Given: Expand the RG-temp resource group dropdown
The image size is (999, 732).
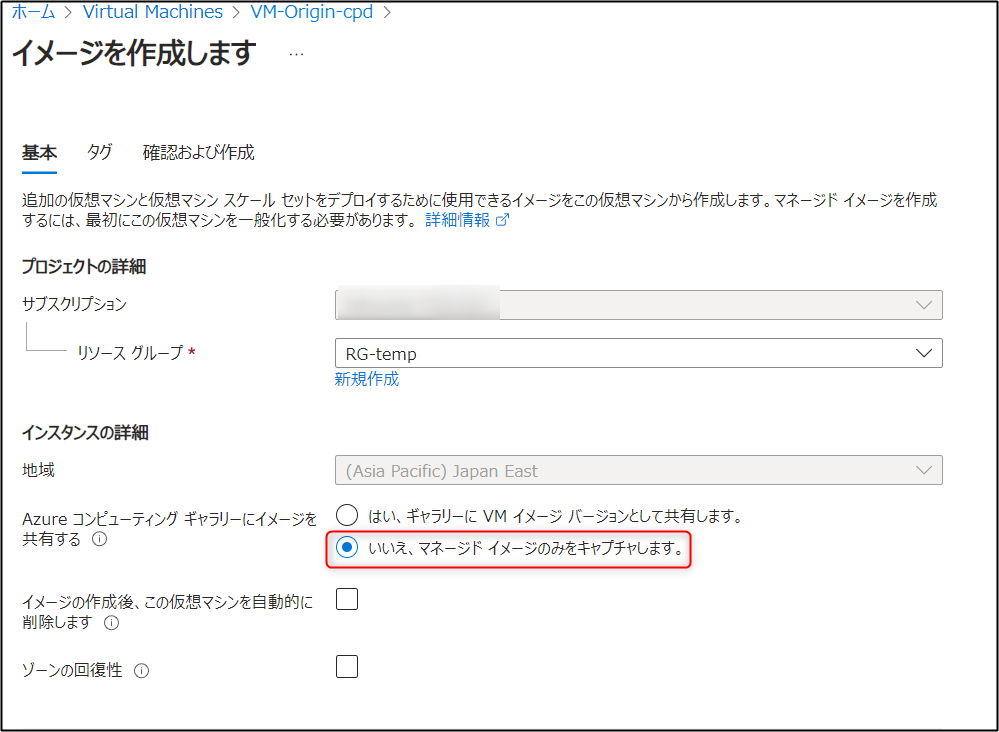Looking at the screenshot, I should 638,353.
